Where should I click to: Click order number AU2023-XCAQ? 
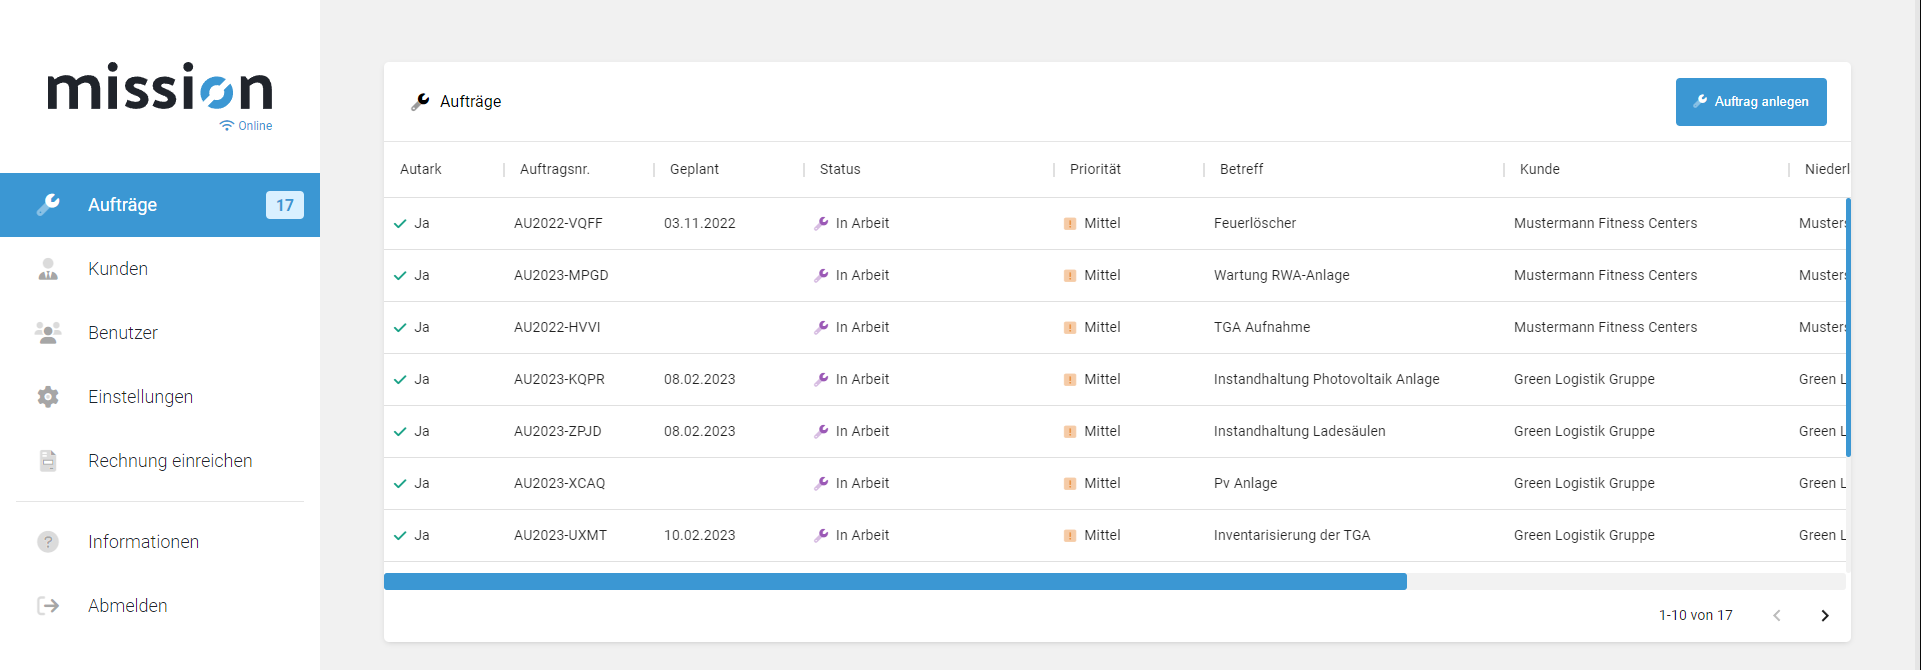click(559, 484)
